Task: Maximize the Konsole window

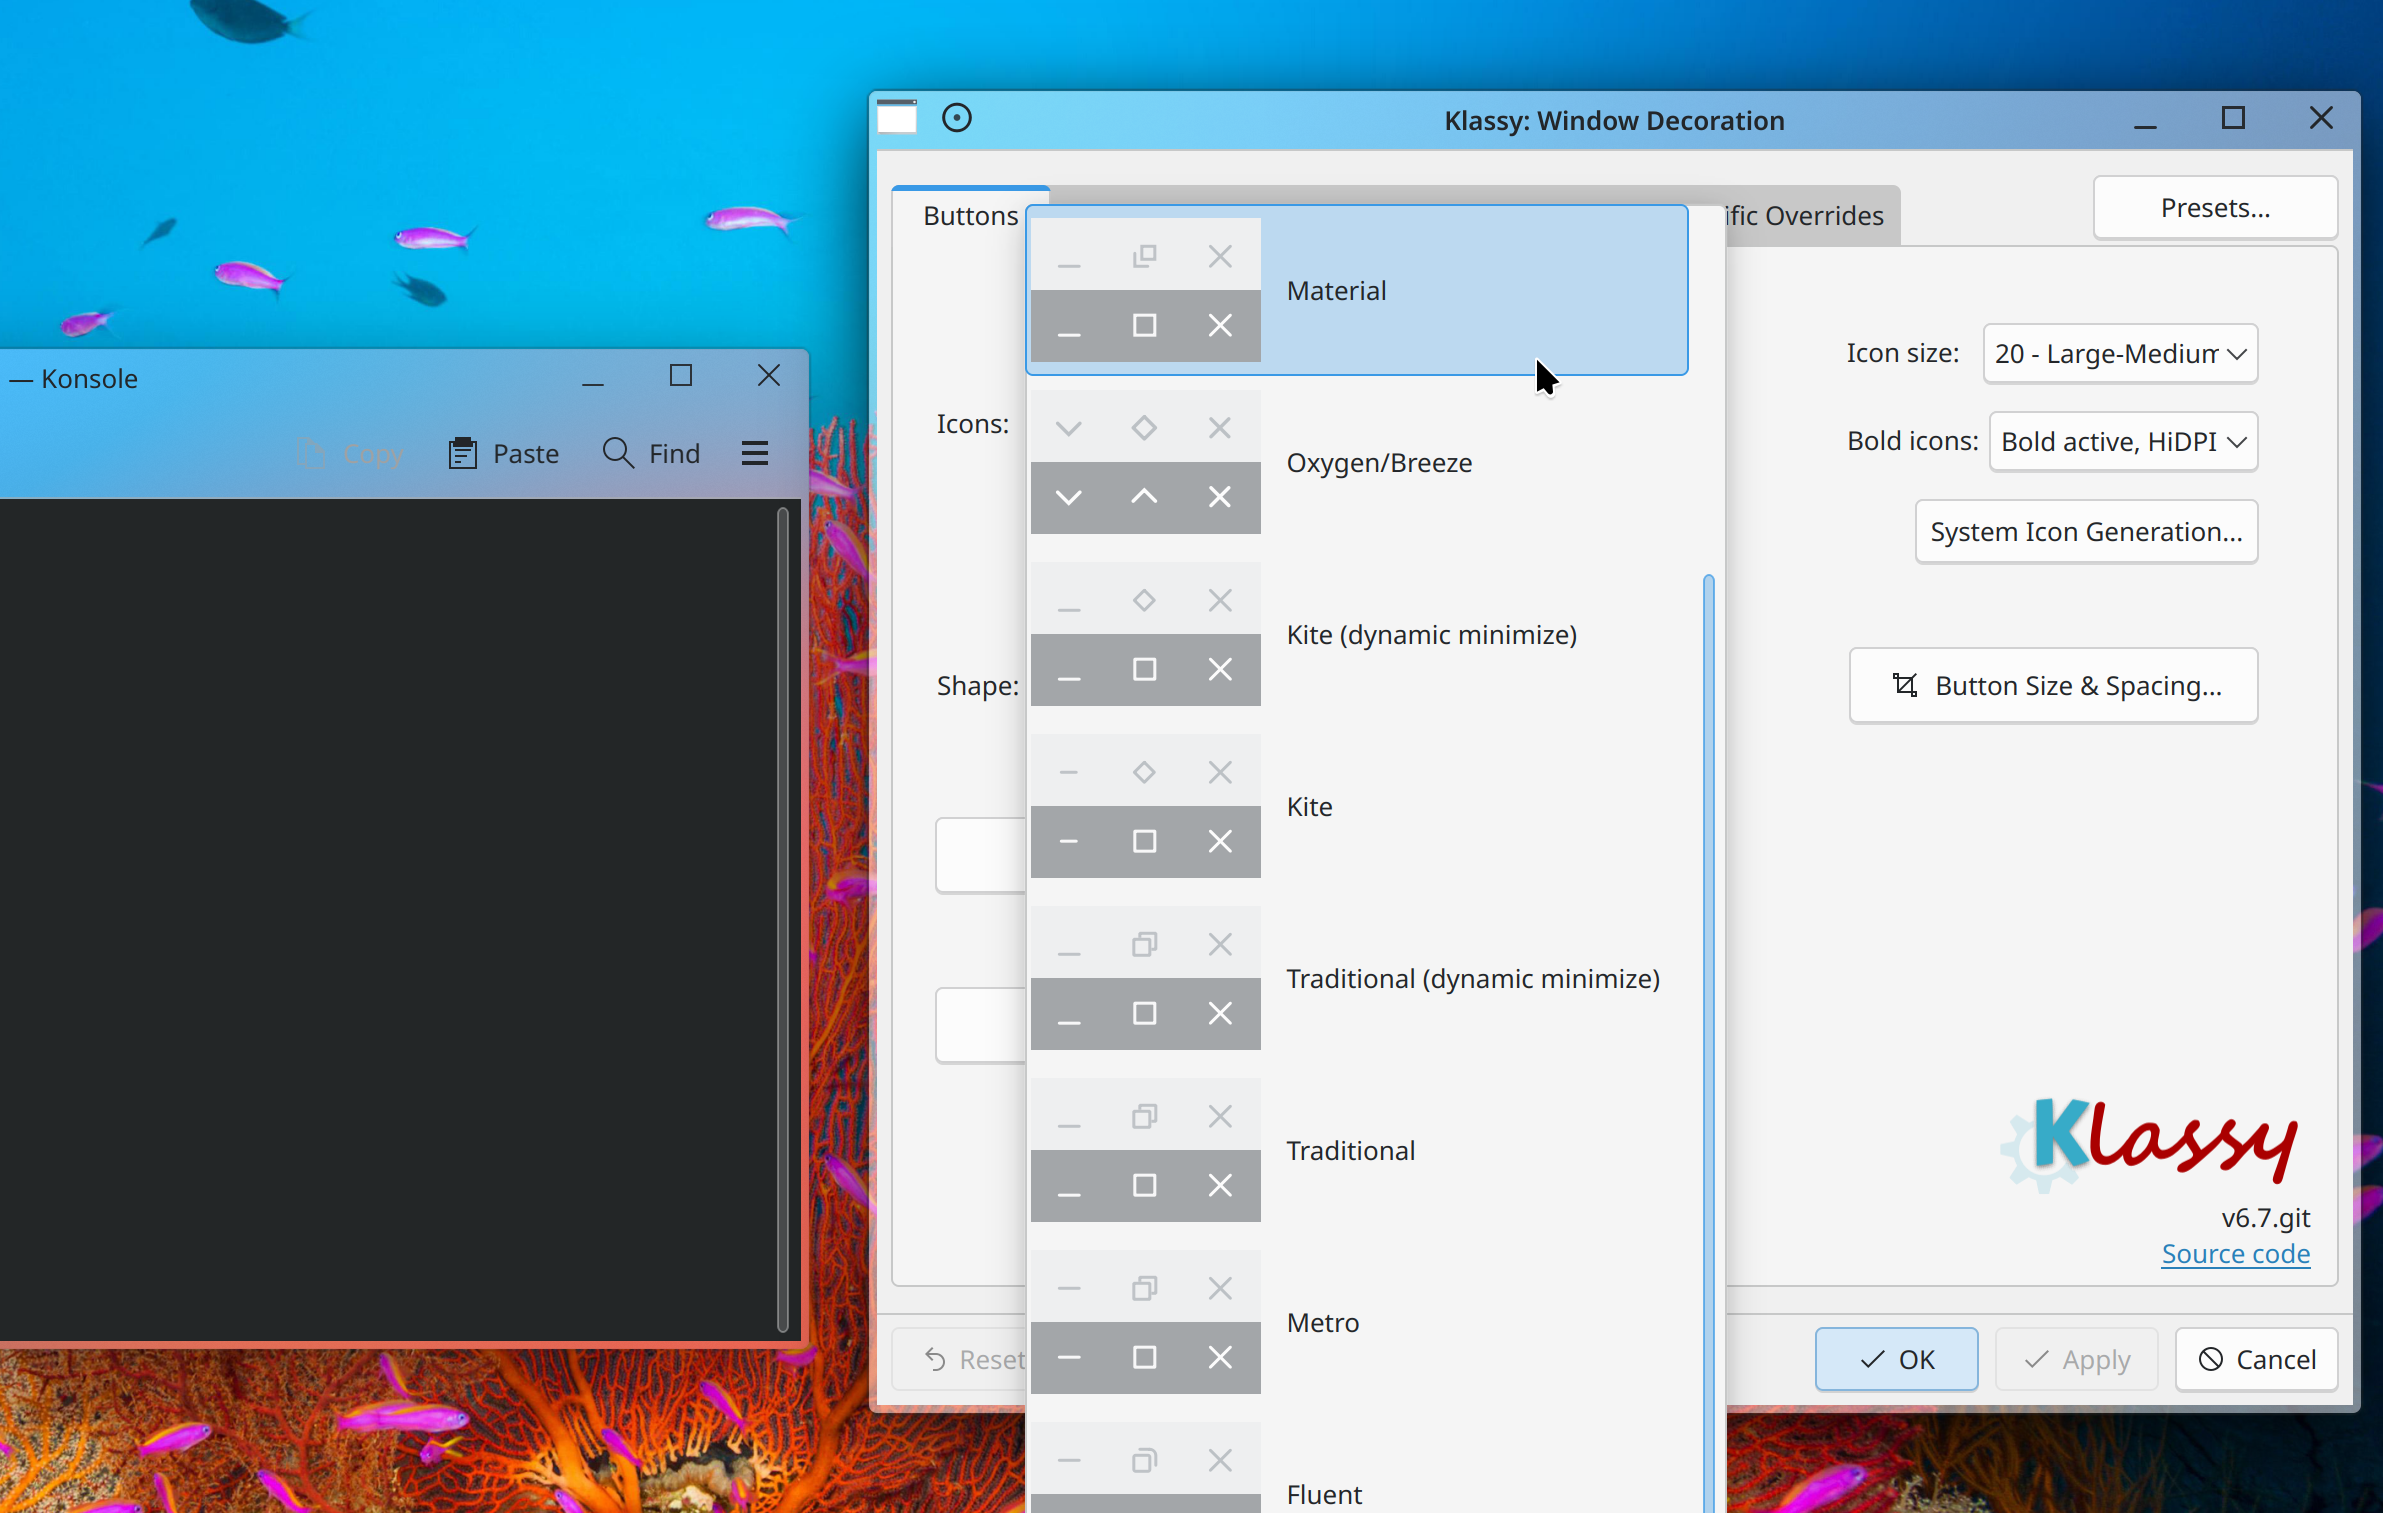Action: click(681, 376)
